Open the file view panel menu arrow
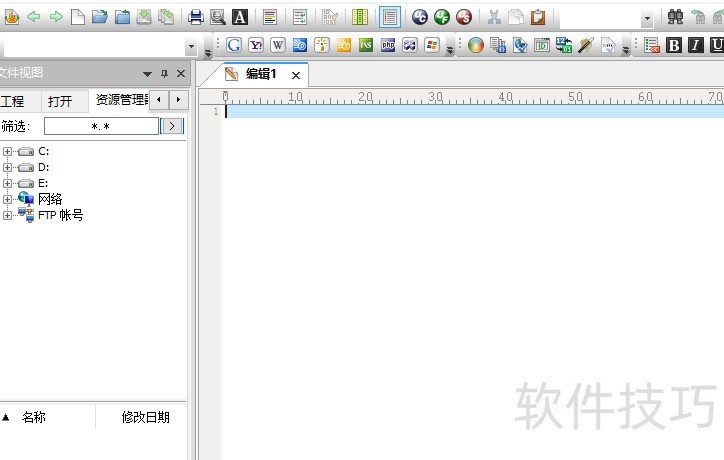The width and height of the screenshot is (724, 460). click(147, 74)
